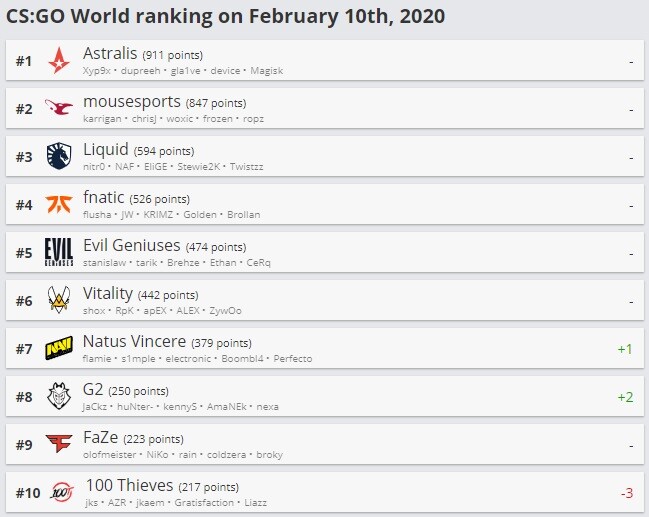Screen dimensions: 649x517
Task: Click the Astralis team logo
Action: pos(59,60)
